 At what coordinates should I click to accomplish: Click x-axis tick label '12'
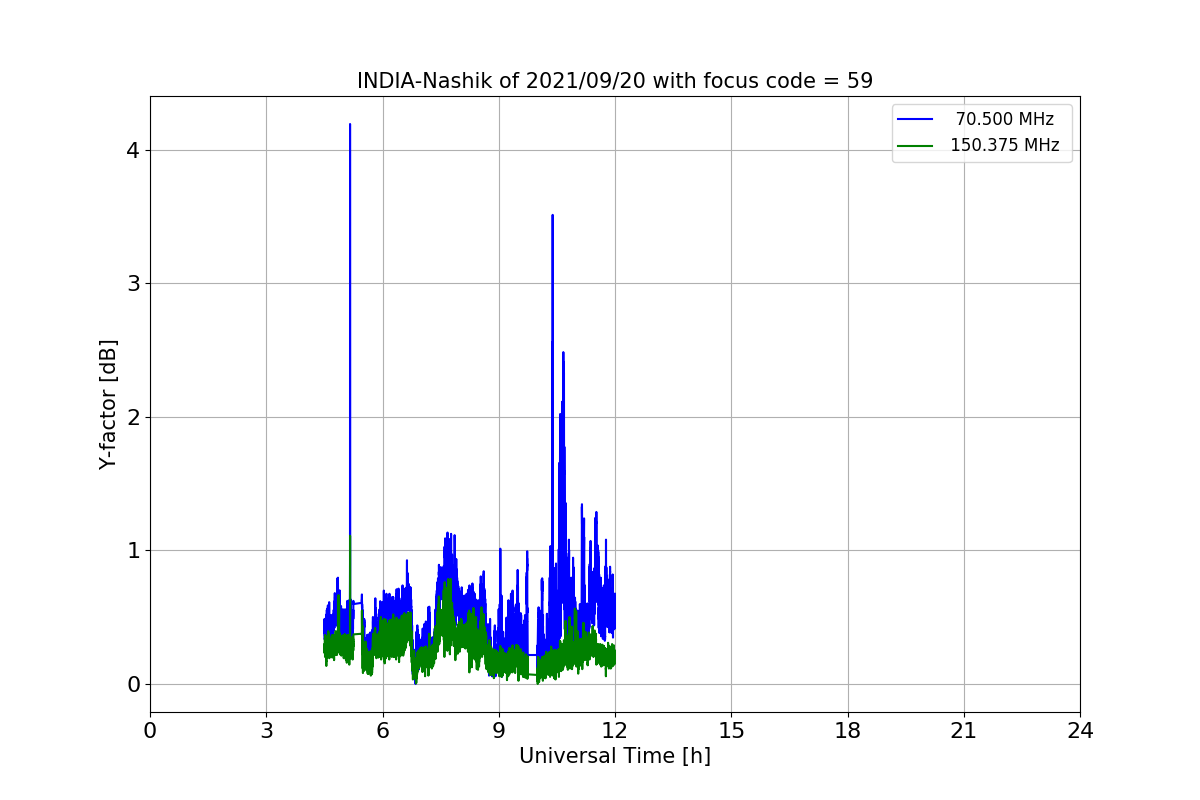615,731
